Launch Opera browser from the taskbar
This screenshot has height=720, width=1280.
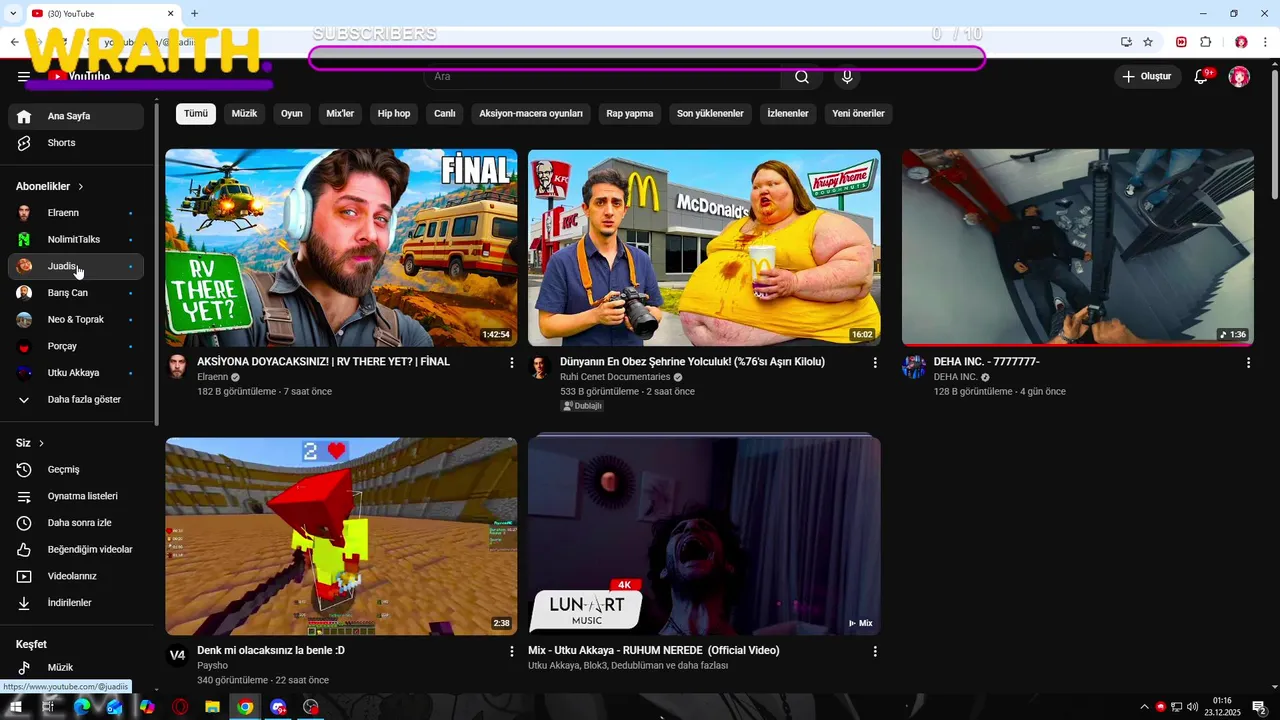180,707
